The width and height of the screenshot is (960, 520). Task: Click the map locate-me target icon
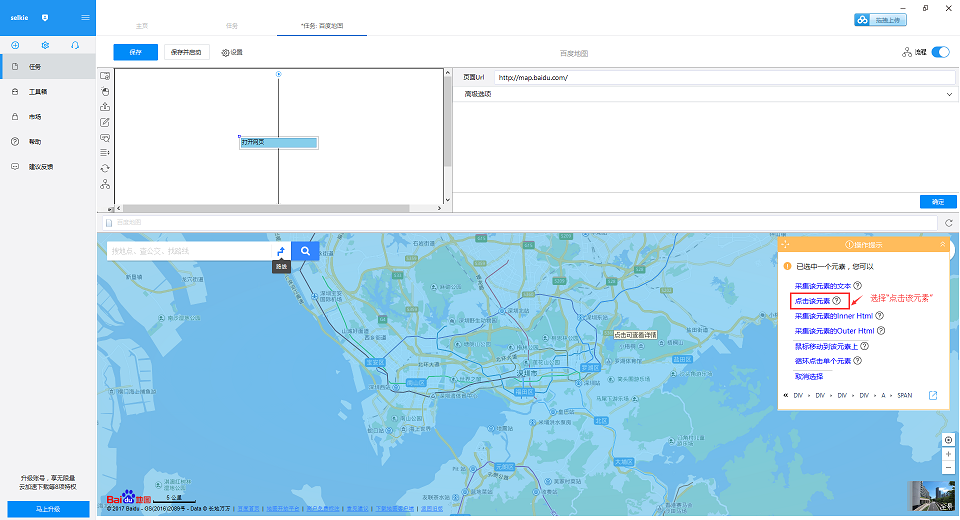(948, 440)
